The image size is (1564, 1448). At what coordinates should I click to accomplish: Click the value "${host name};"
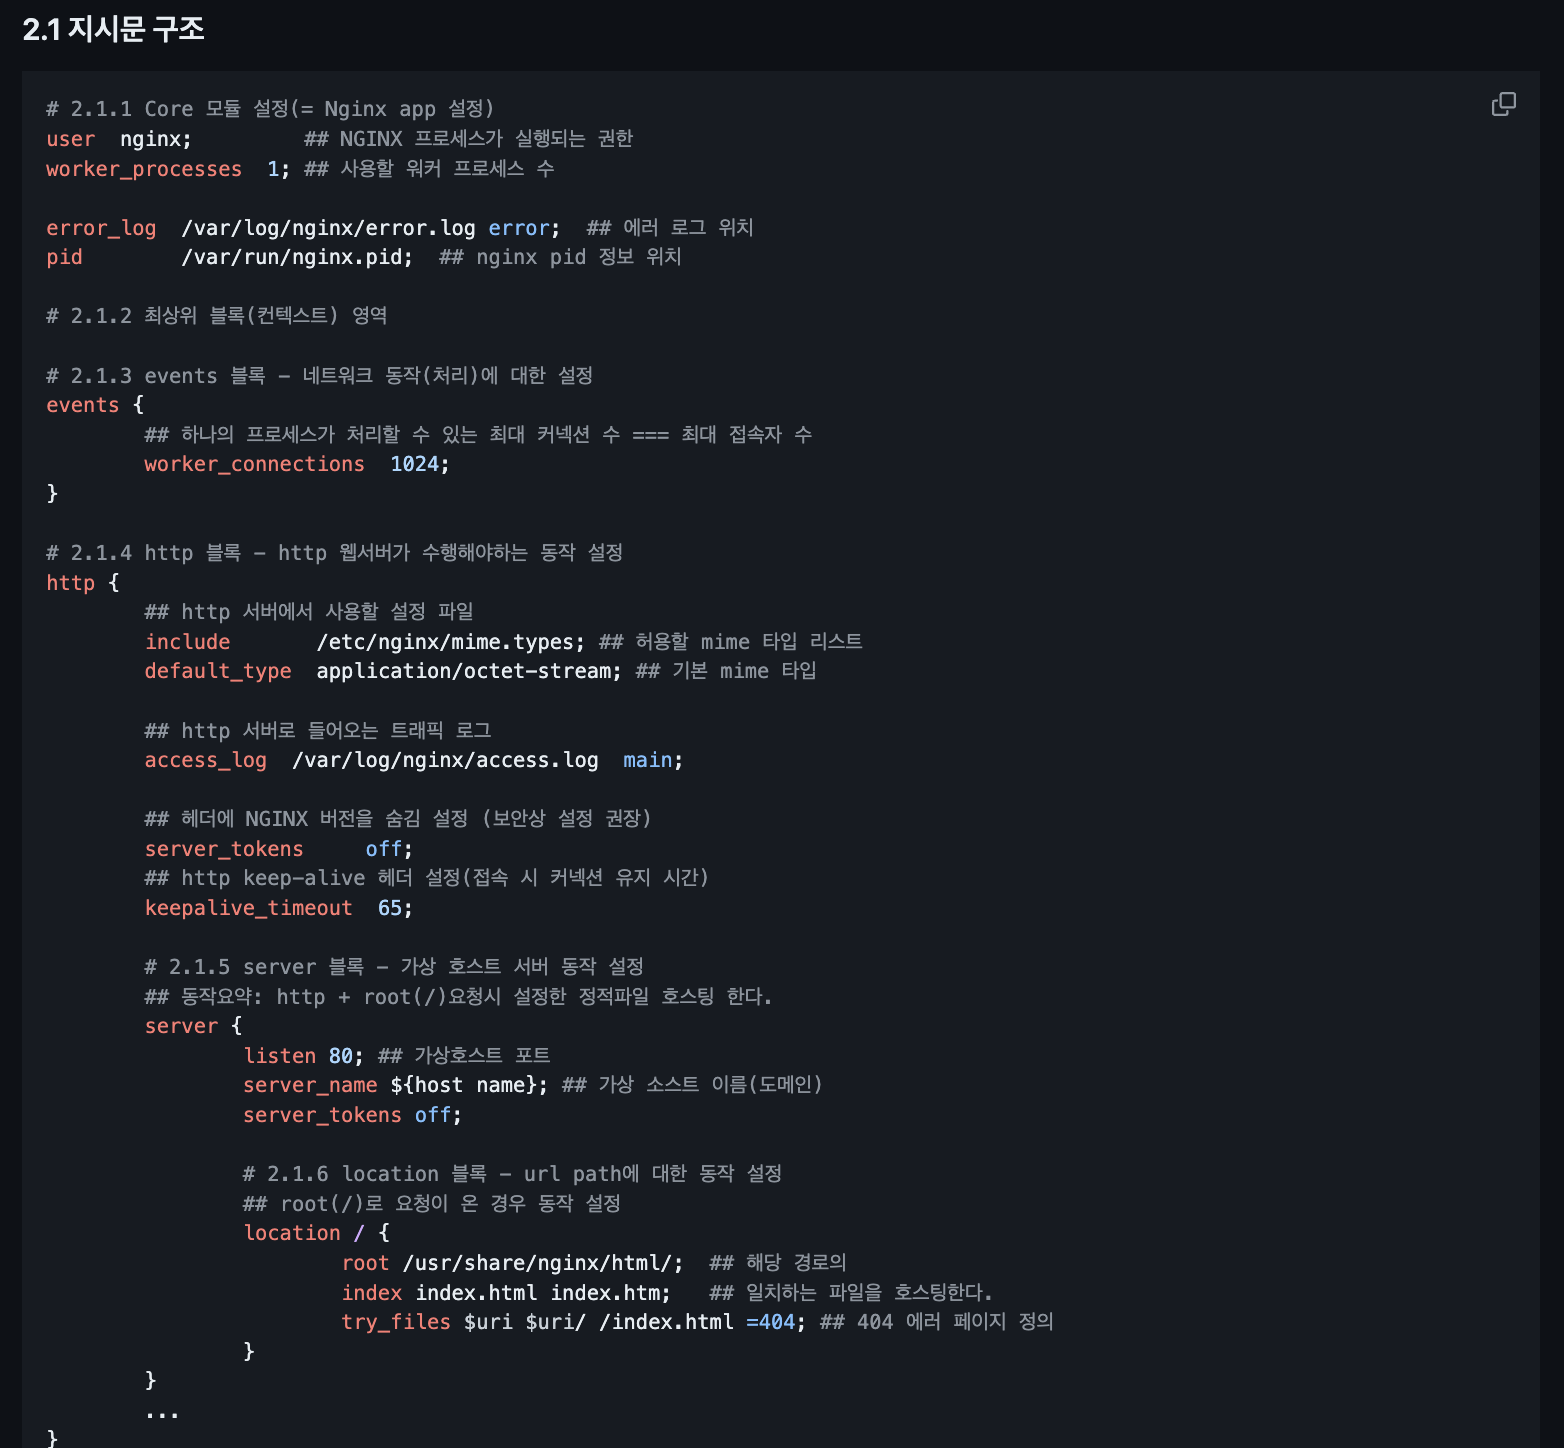[x=469, y=1085]
